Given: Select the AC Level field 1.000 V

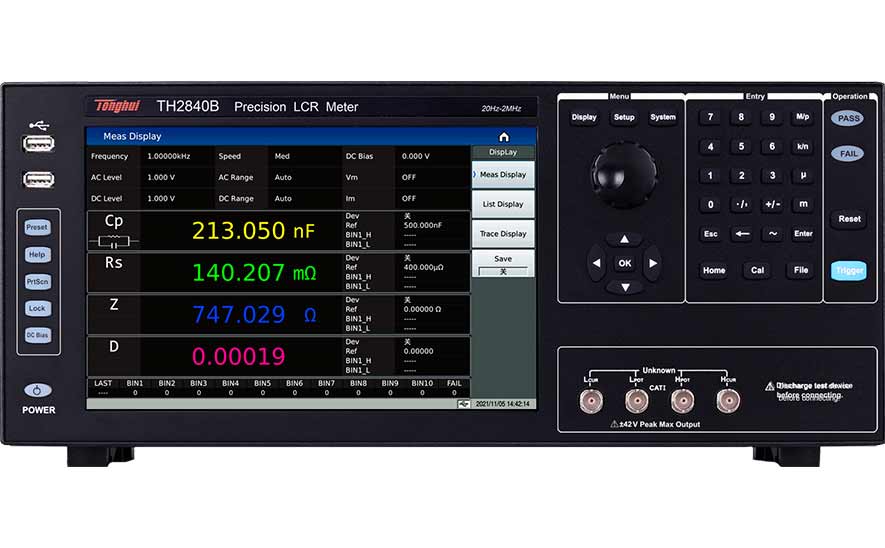Looking at the screenshot, I should (x=161, y=177).
